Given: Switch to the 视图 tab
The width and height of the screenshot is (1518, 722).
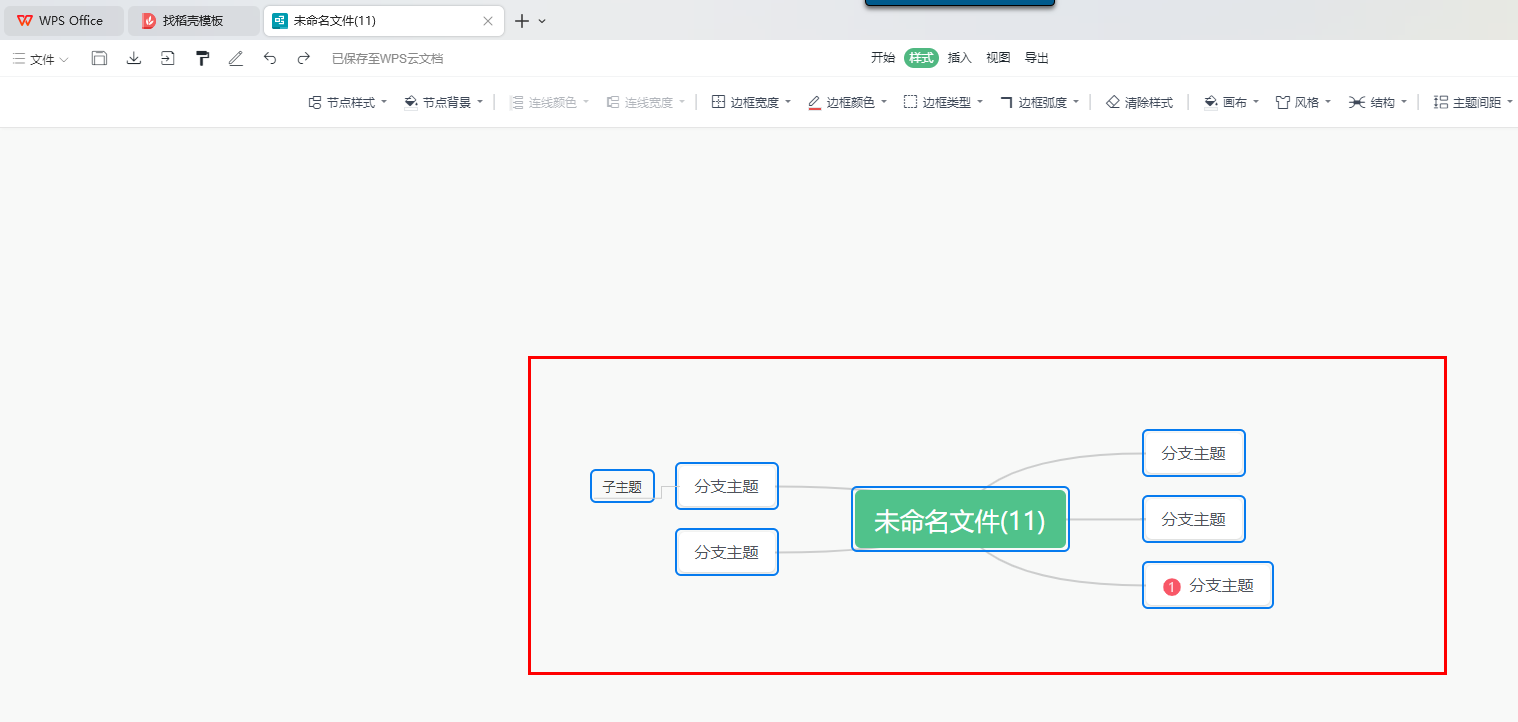Looking at the screenshot, I should tap(998, 58).
